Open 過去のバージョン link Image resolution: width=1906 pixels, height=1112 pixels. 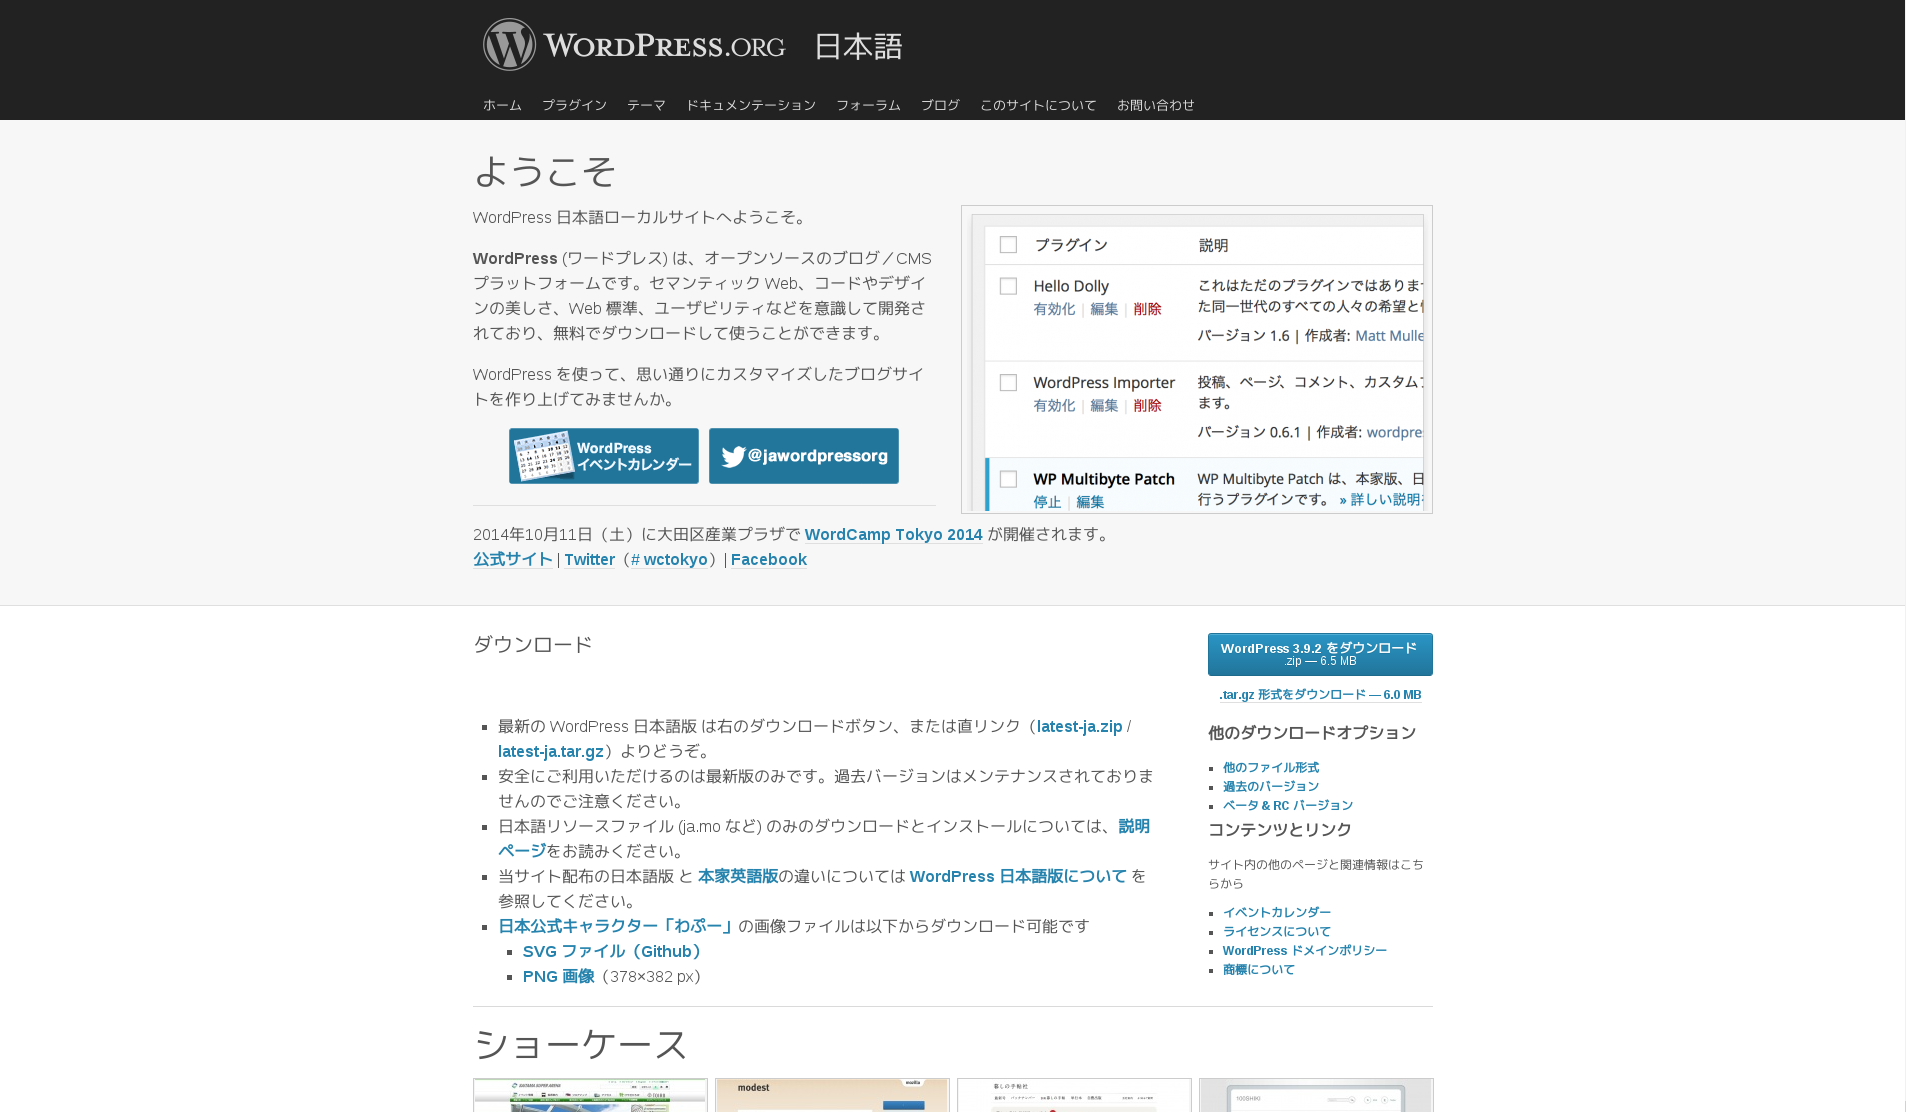point(1271,786)
